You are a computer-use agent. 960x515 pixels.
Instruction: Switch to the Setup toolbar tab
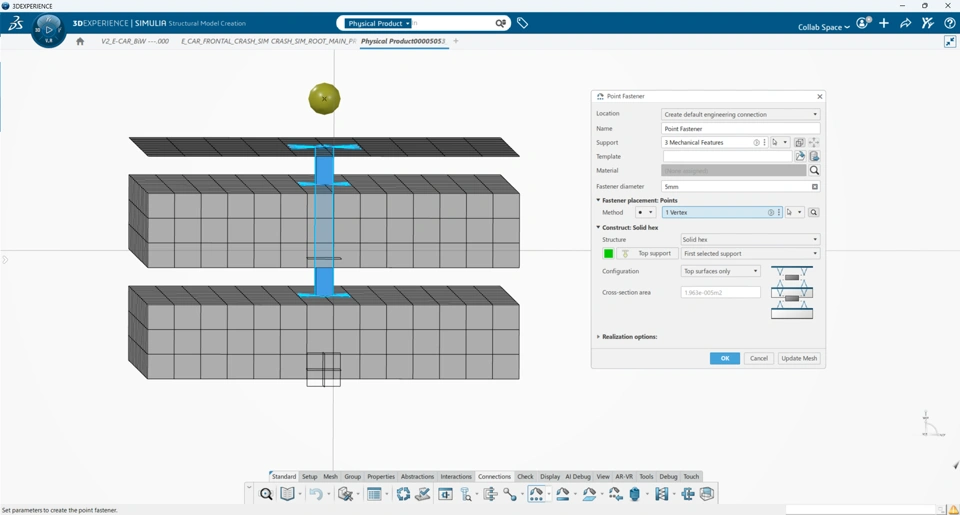tap(310, 476)
